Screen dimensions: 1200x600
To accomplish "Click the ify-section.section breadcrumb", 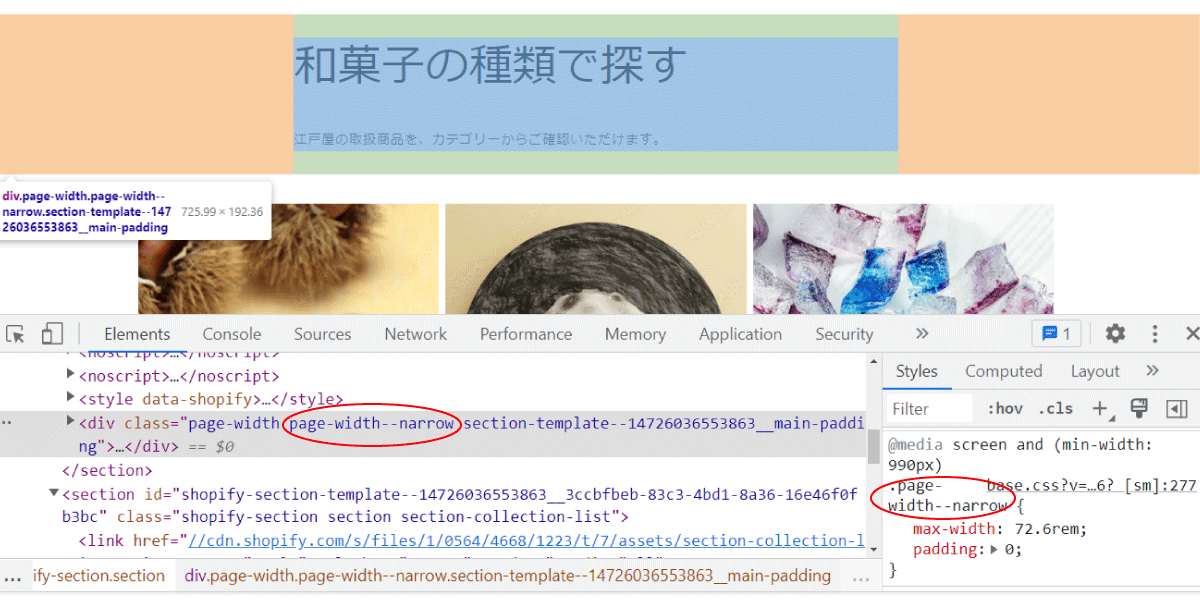I will pos(98,576).
